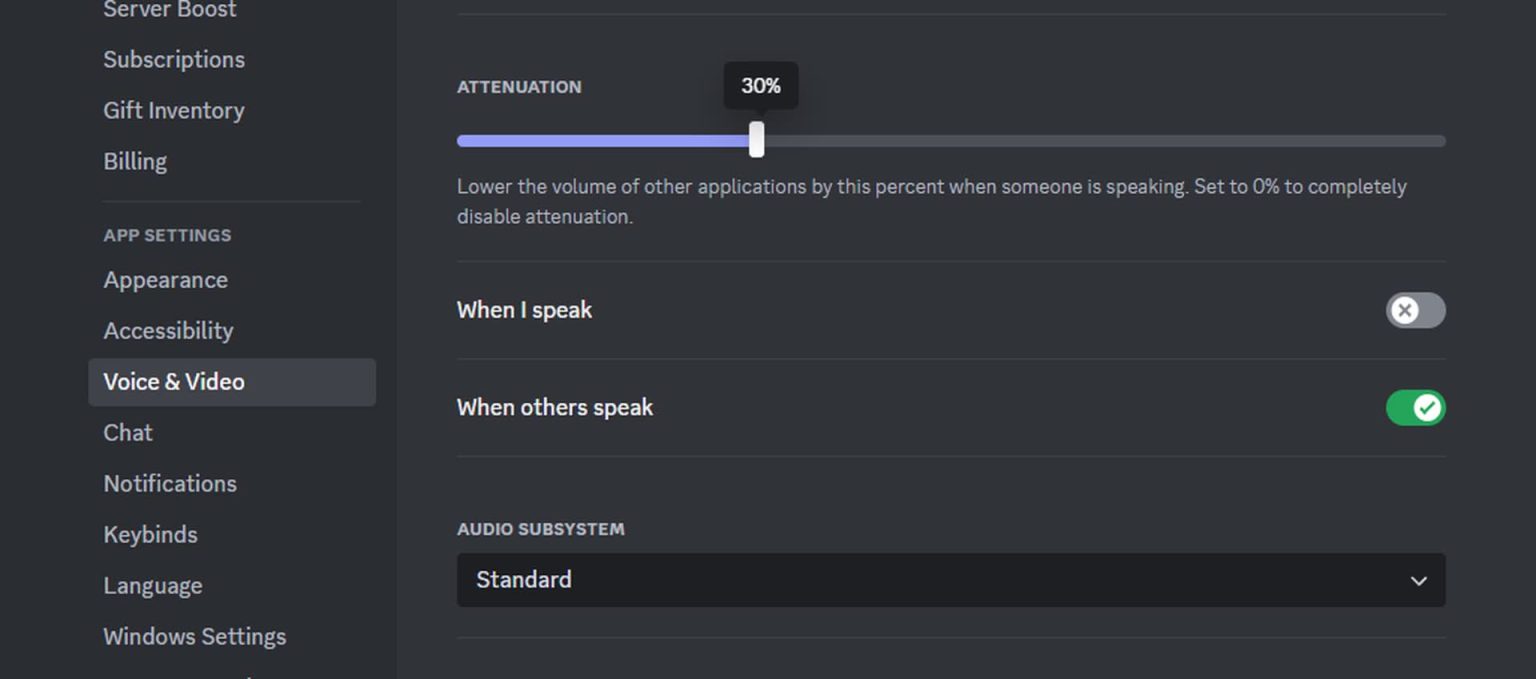
Task: Go to Notifications settings
Action: pyautogui.click(x=170, y=484)
